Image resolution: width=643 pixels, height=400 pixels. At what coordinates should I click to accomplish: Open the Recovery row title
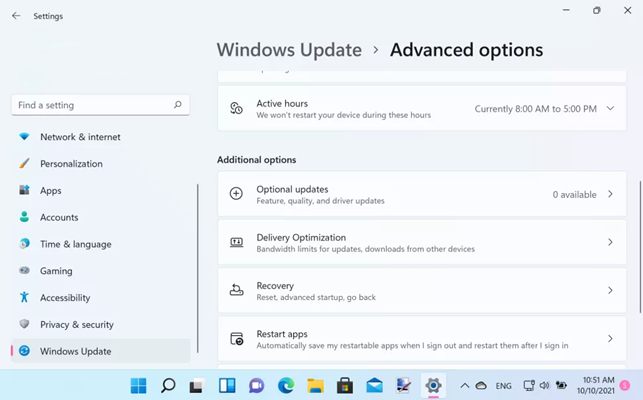point(275,286)
